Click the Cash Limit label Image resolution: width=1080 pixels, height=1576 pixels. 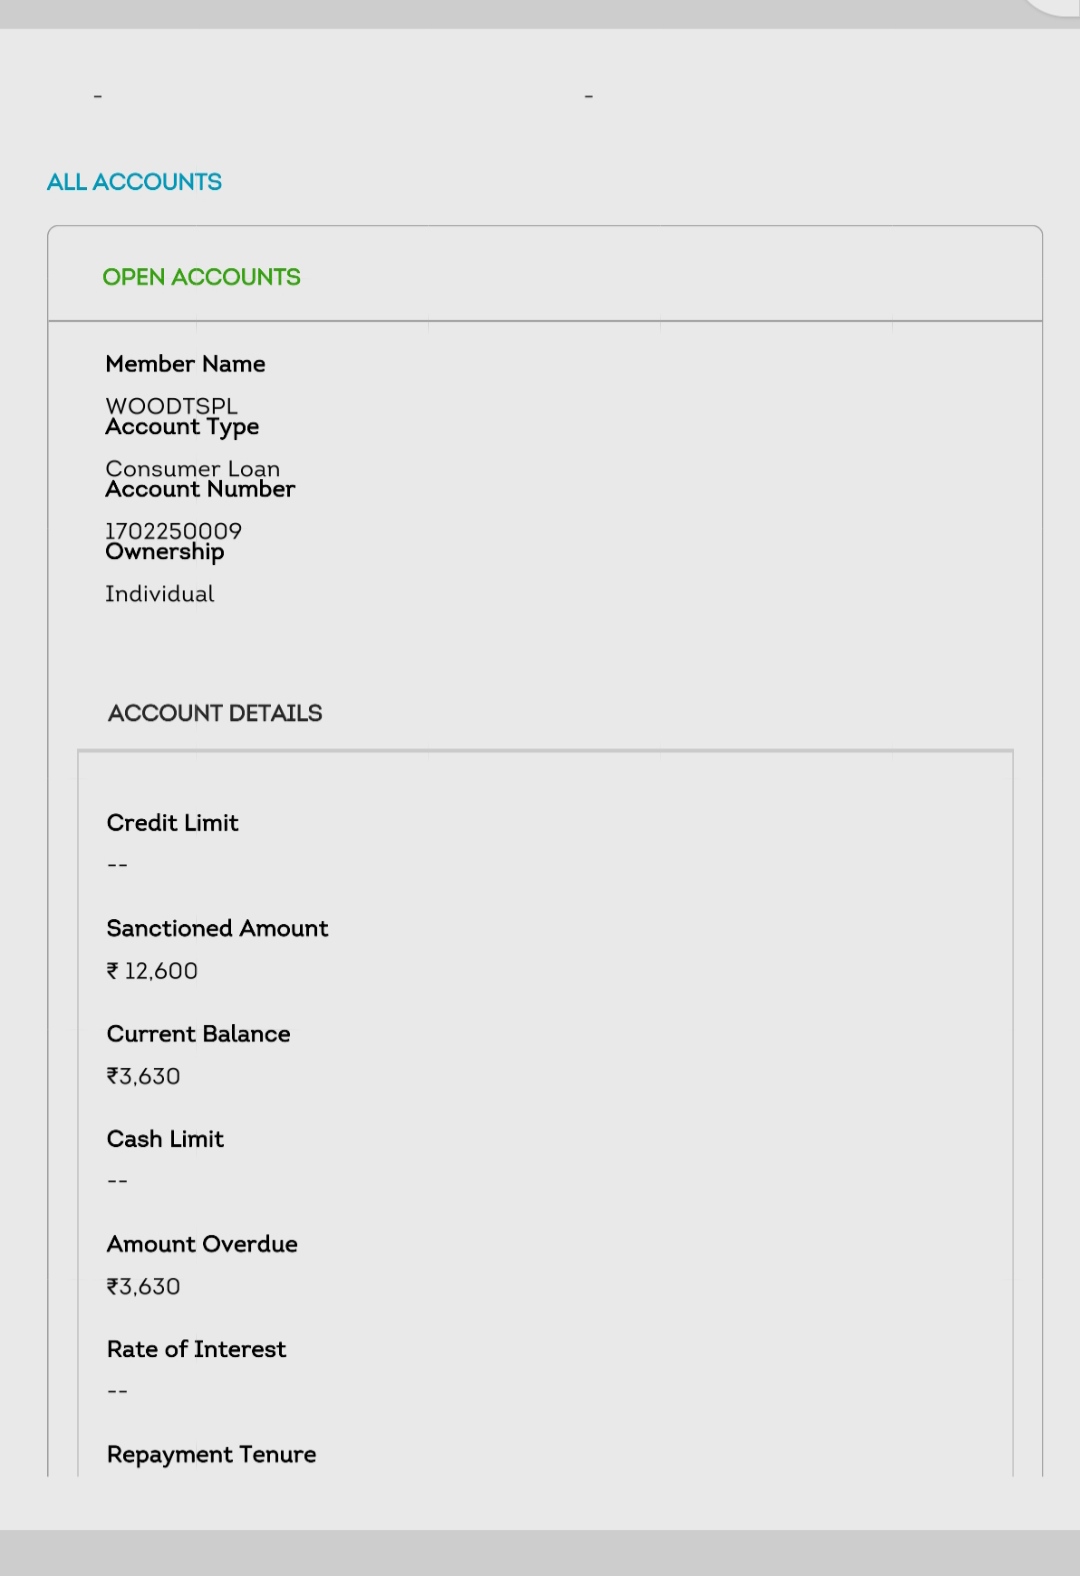[165, 1139]
